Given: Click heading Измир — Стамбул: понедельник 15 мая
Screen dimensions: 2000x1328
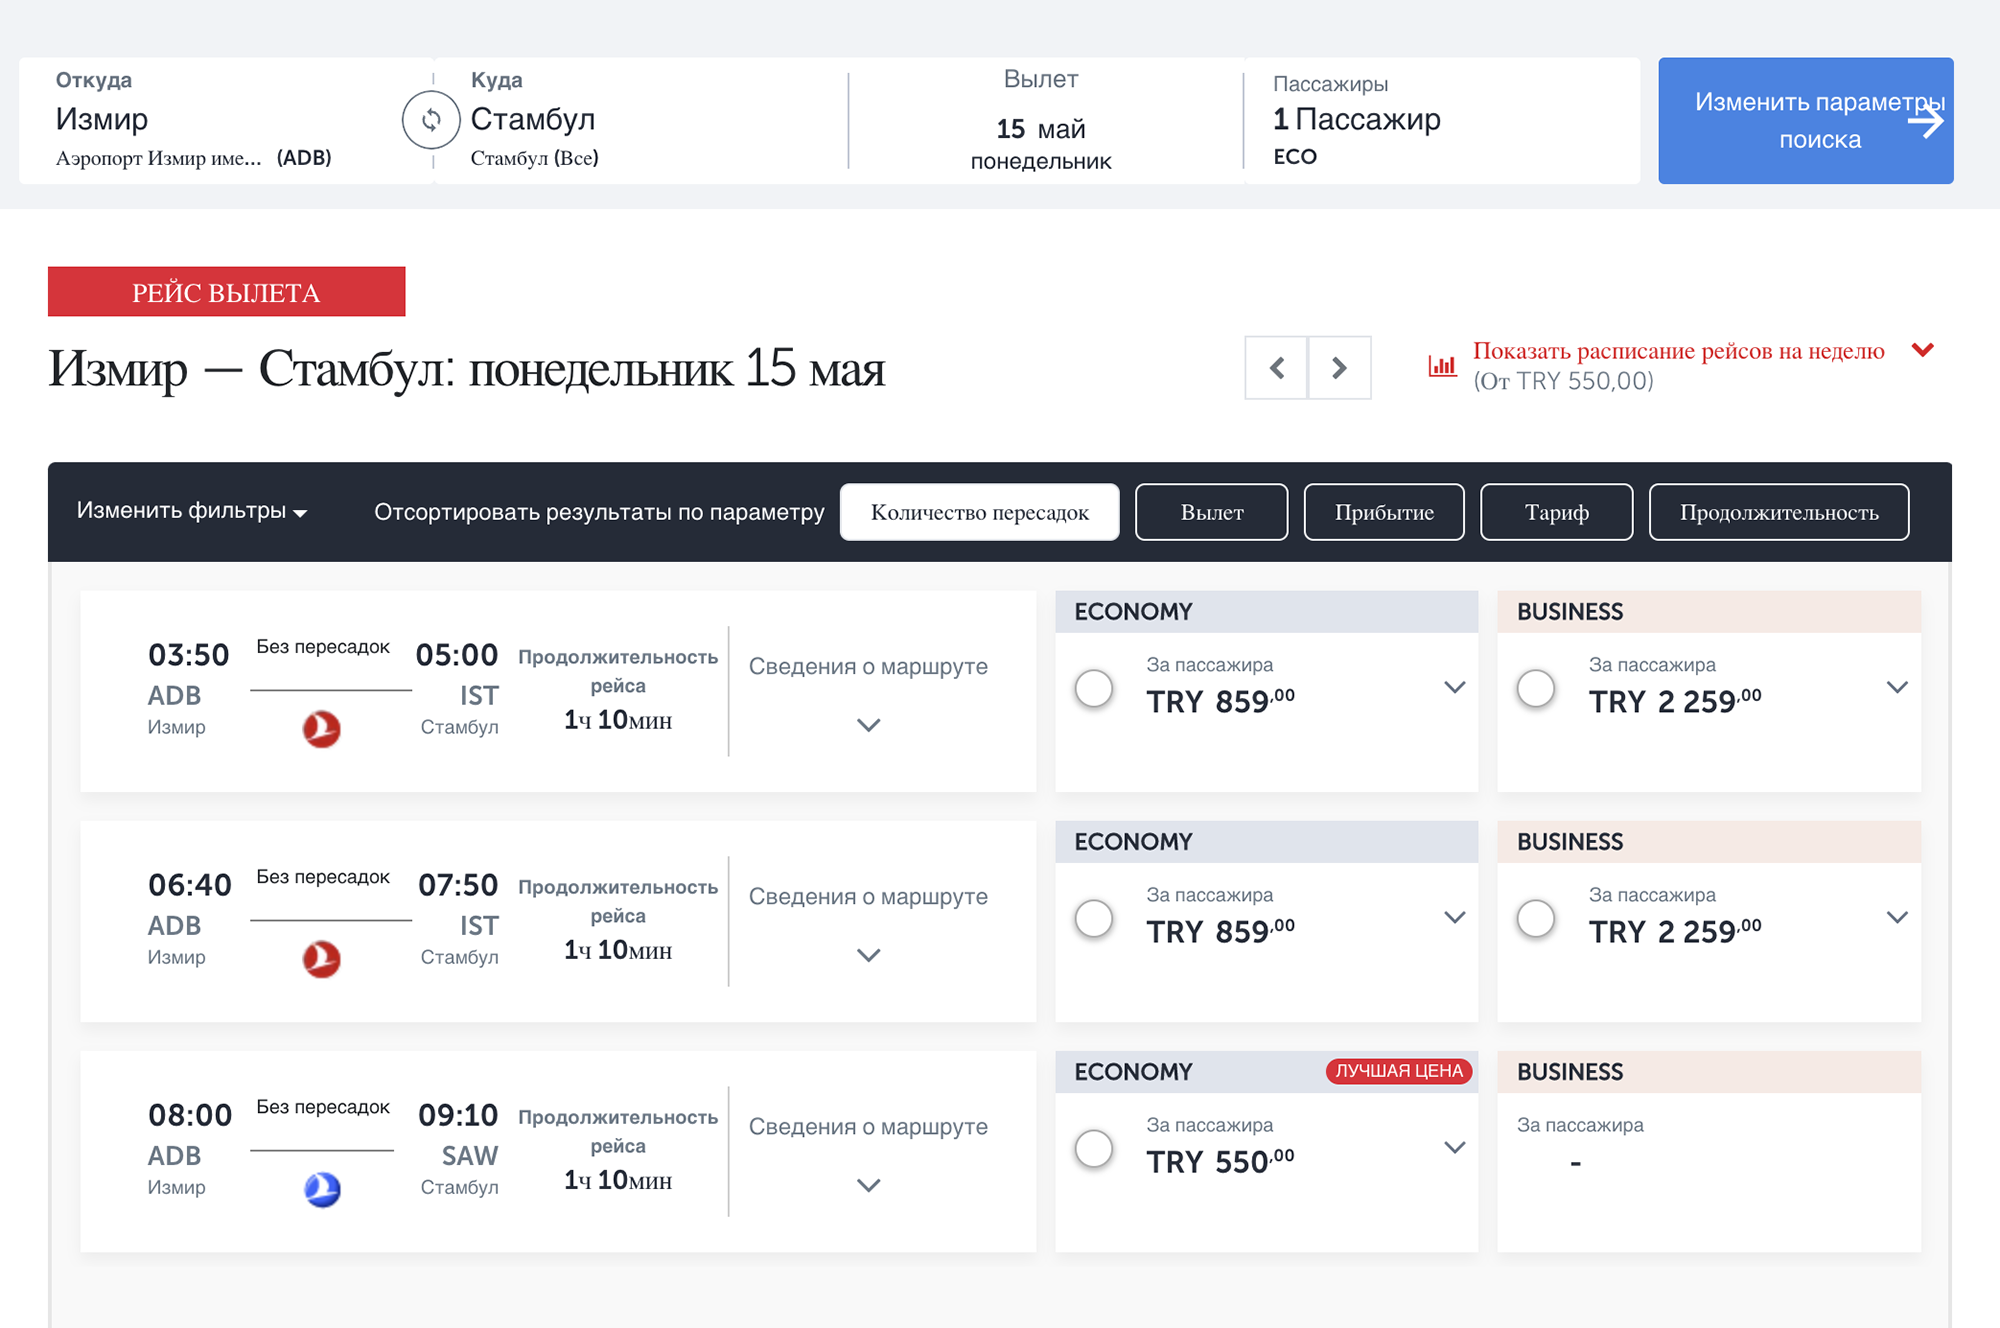Looking at the screenshot, I should tap(466, 369).
